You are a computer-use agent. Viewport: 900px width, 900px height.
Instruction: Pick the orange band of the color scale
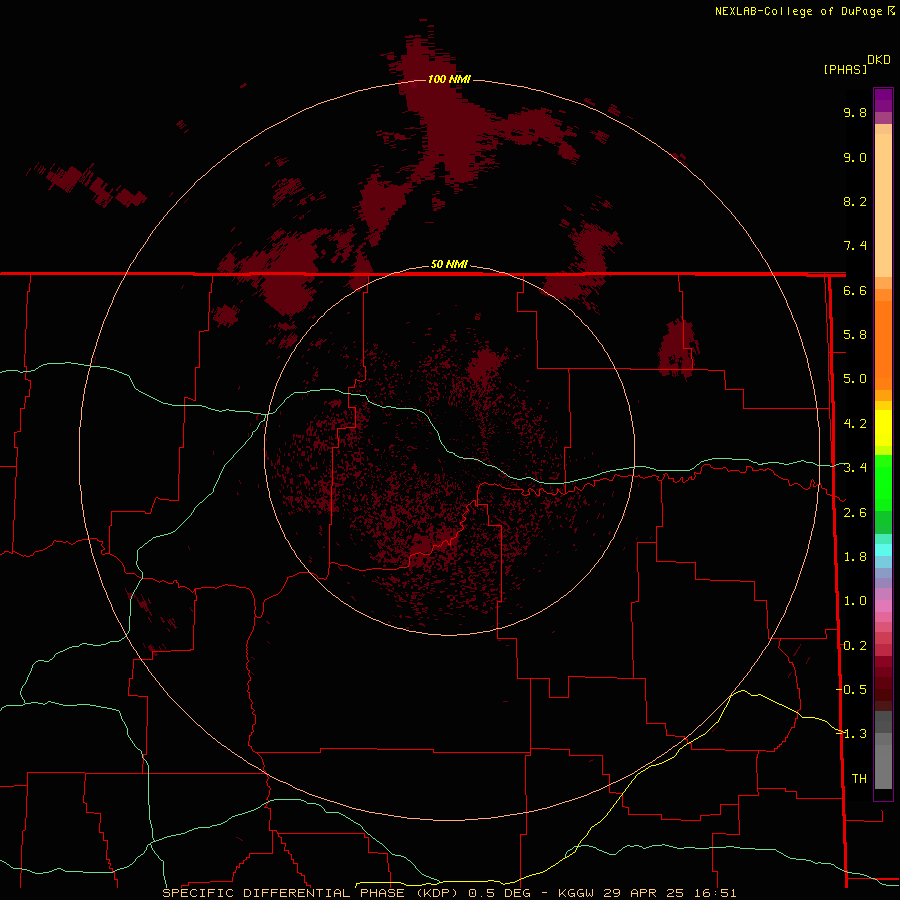click(883, 345)
